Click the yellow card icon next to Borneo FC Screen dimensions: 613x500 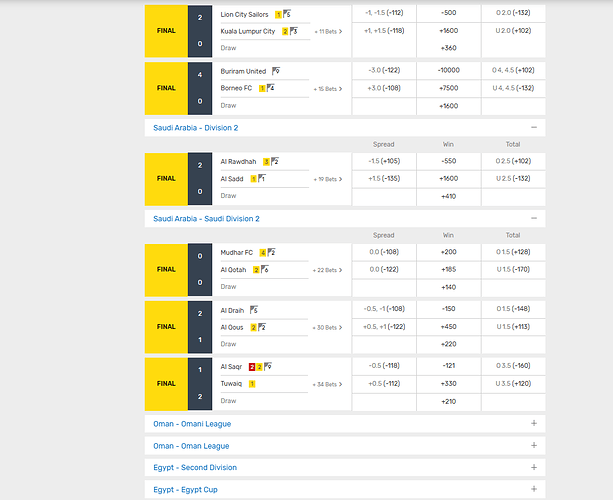(x=262, y=88)
